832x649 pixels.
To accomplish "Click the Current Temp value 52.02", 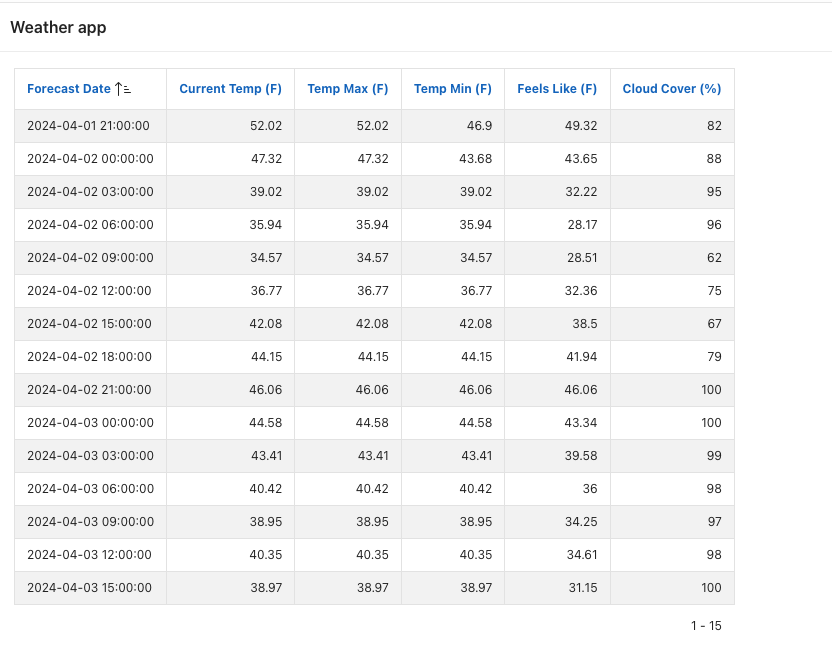I will 265,126.
